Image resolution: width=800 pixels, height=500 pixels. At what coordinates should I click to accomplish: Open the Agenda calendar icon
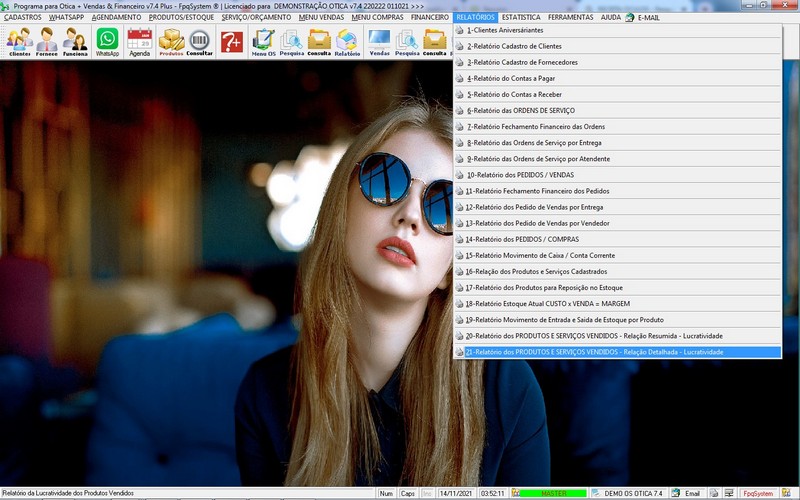pos(139,41)
